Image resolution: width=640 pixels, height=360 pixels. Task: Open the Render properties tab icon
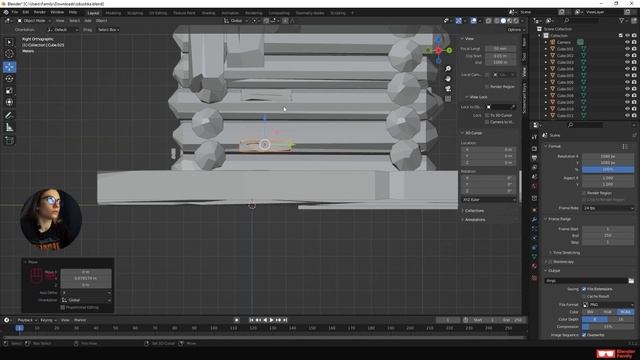(x=534, y=148)
